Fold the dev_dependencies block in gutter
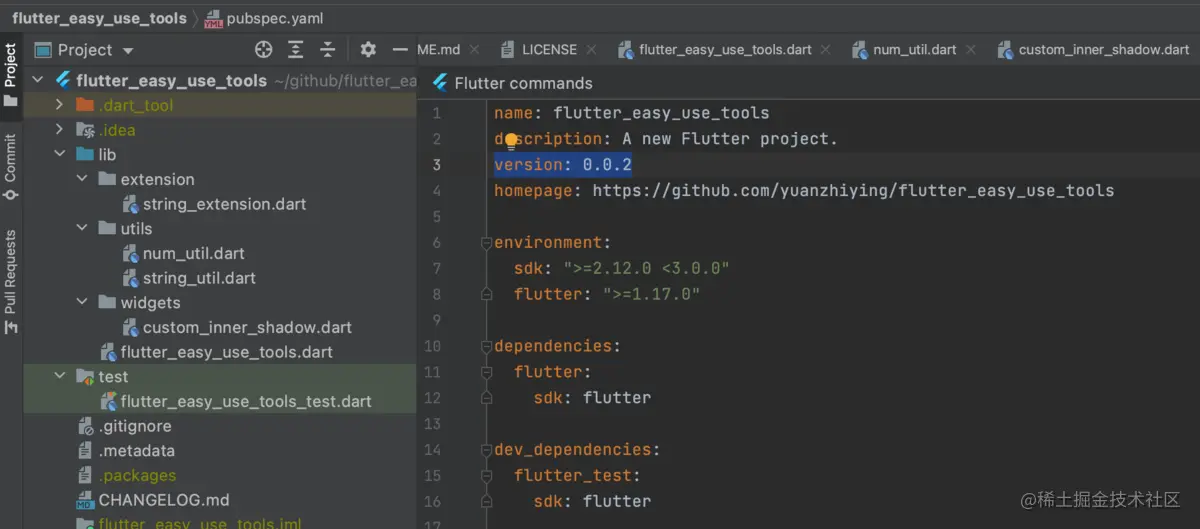 [x=486, y=450]
